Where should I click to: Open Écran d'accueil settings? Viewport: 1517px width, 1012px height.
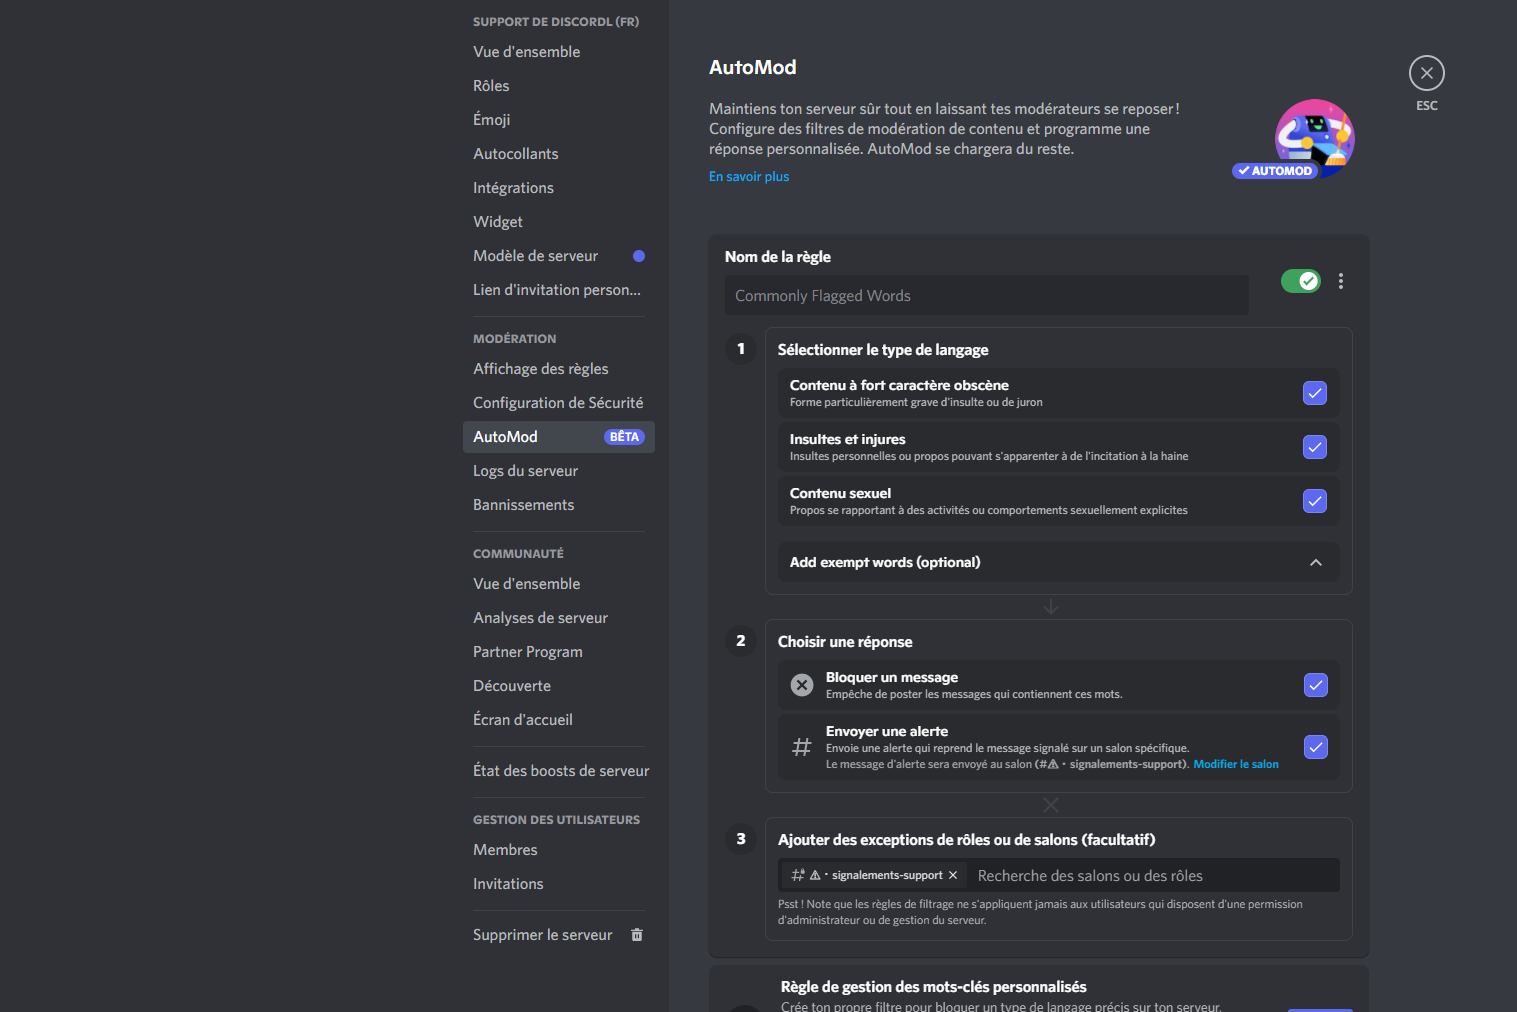558,720
